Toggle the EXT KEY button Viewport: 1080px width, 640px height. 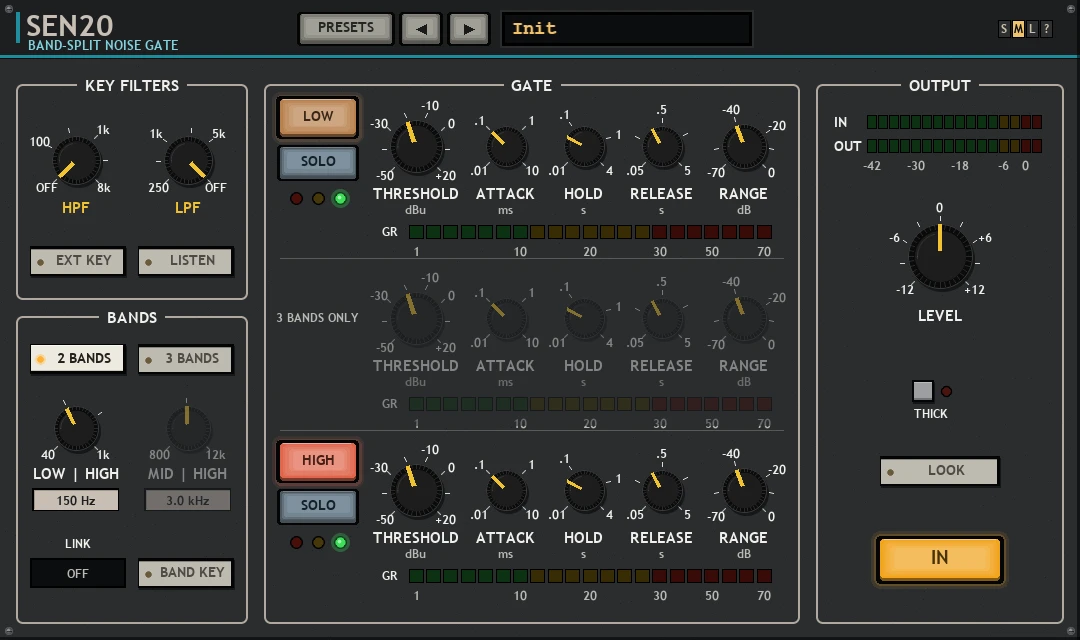[x=77, y=261]
